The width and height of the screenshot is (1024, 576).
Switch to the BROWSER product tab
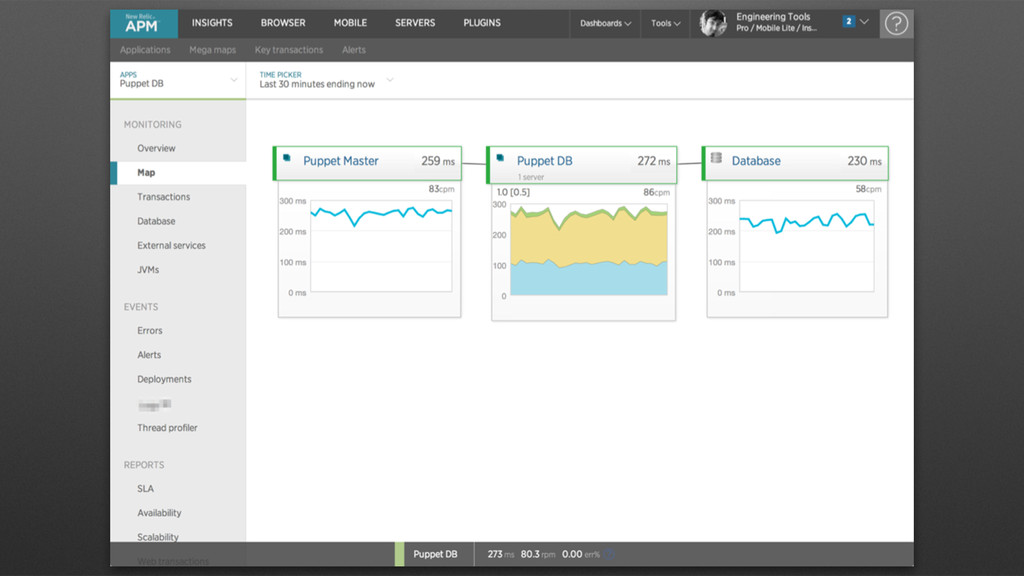click(x=283, y=23)
